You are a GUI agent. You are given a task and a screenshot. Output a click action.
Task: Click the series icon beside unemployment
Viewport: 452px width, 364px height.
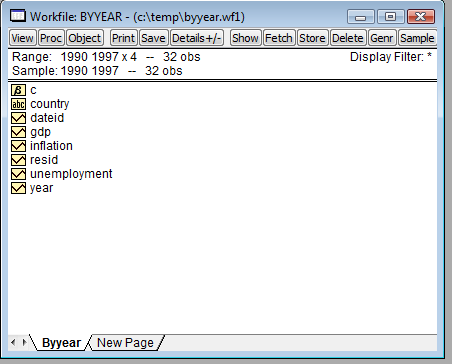[18, 174]
